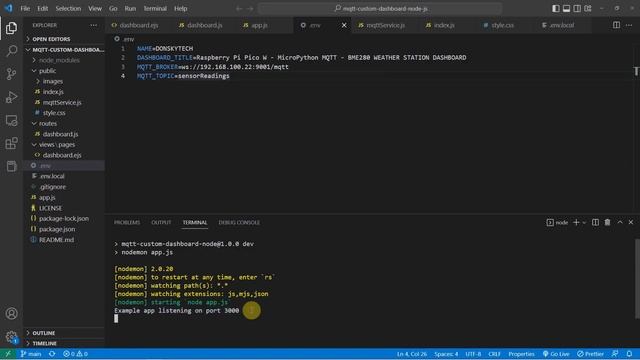Go forward with navigation arrow
This screenshot has height=360, width=640.
point(250,9)
